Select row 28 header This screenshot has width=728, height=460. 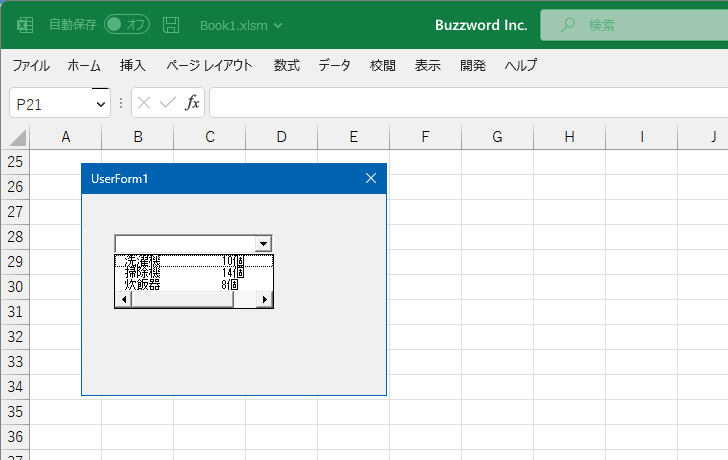pos(15,237)
